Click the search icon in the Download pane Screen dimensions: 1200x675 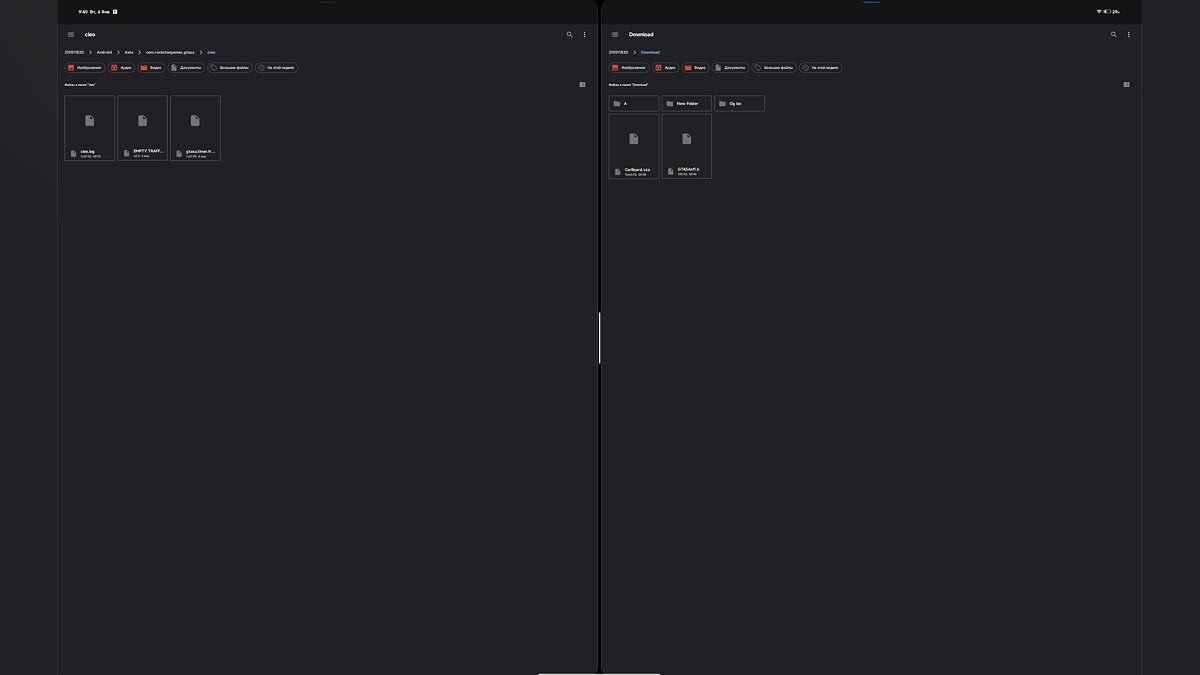click(x=1114, y=35)
